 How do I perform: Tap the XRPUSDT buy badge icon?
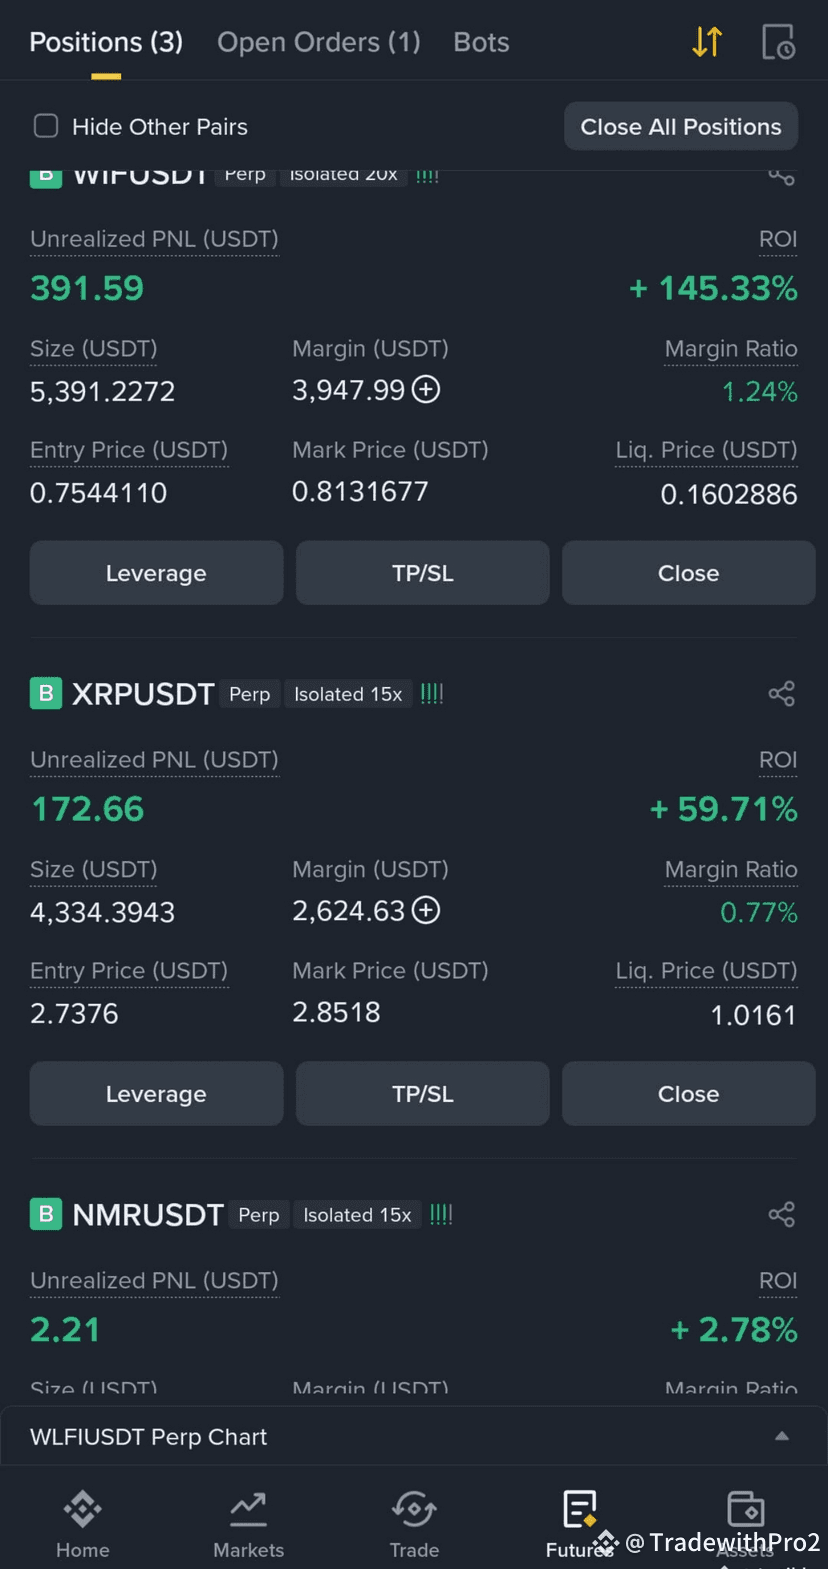(46, 694)
